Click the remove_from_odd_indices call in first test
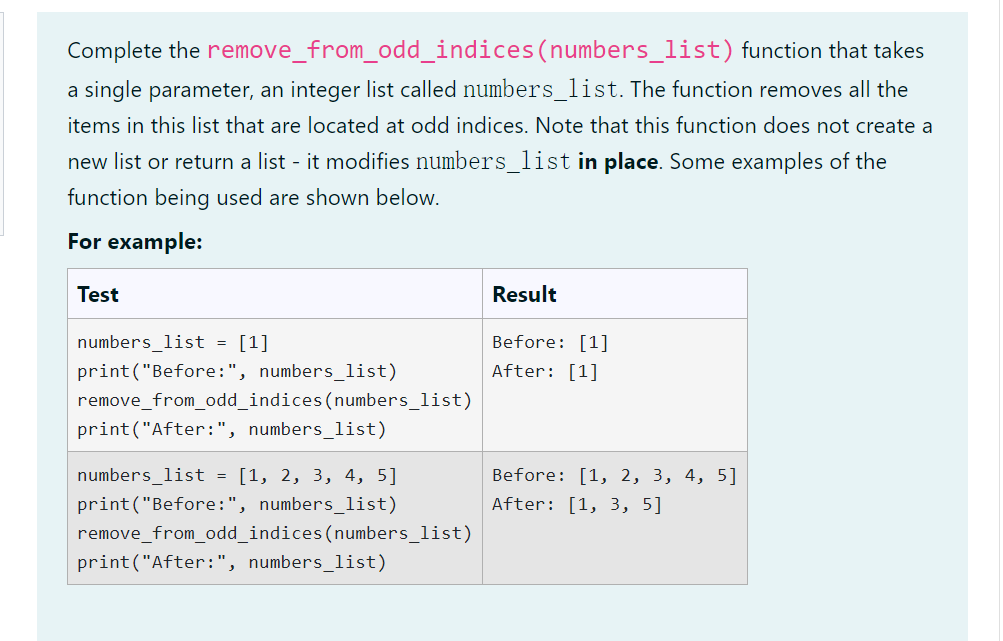Screen dimensions: 1003x641 click(x=275, y=399)
